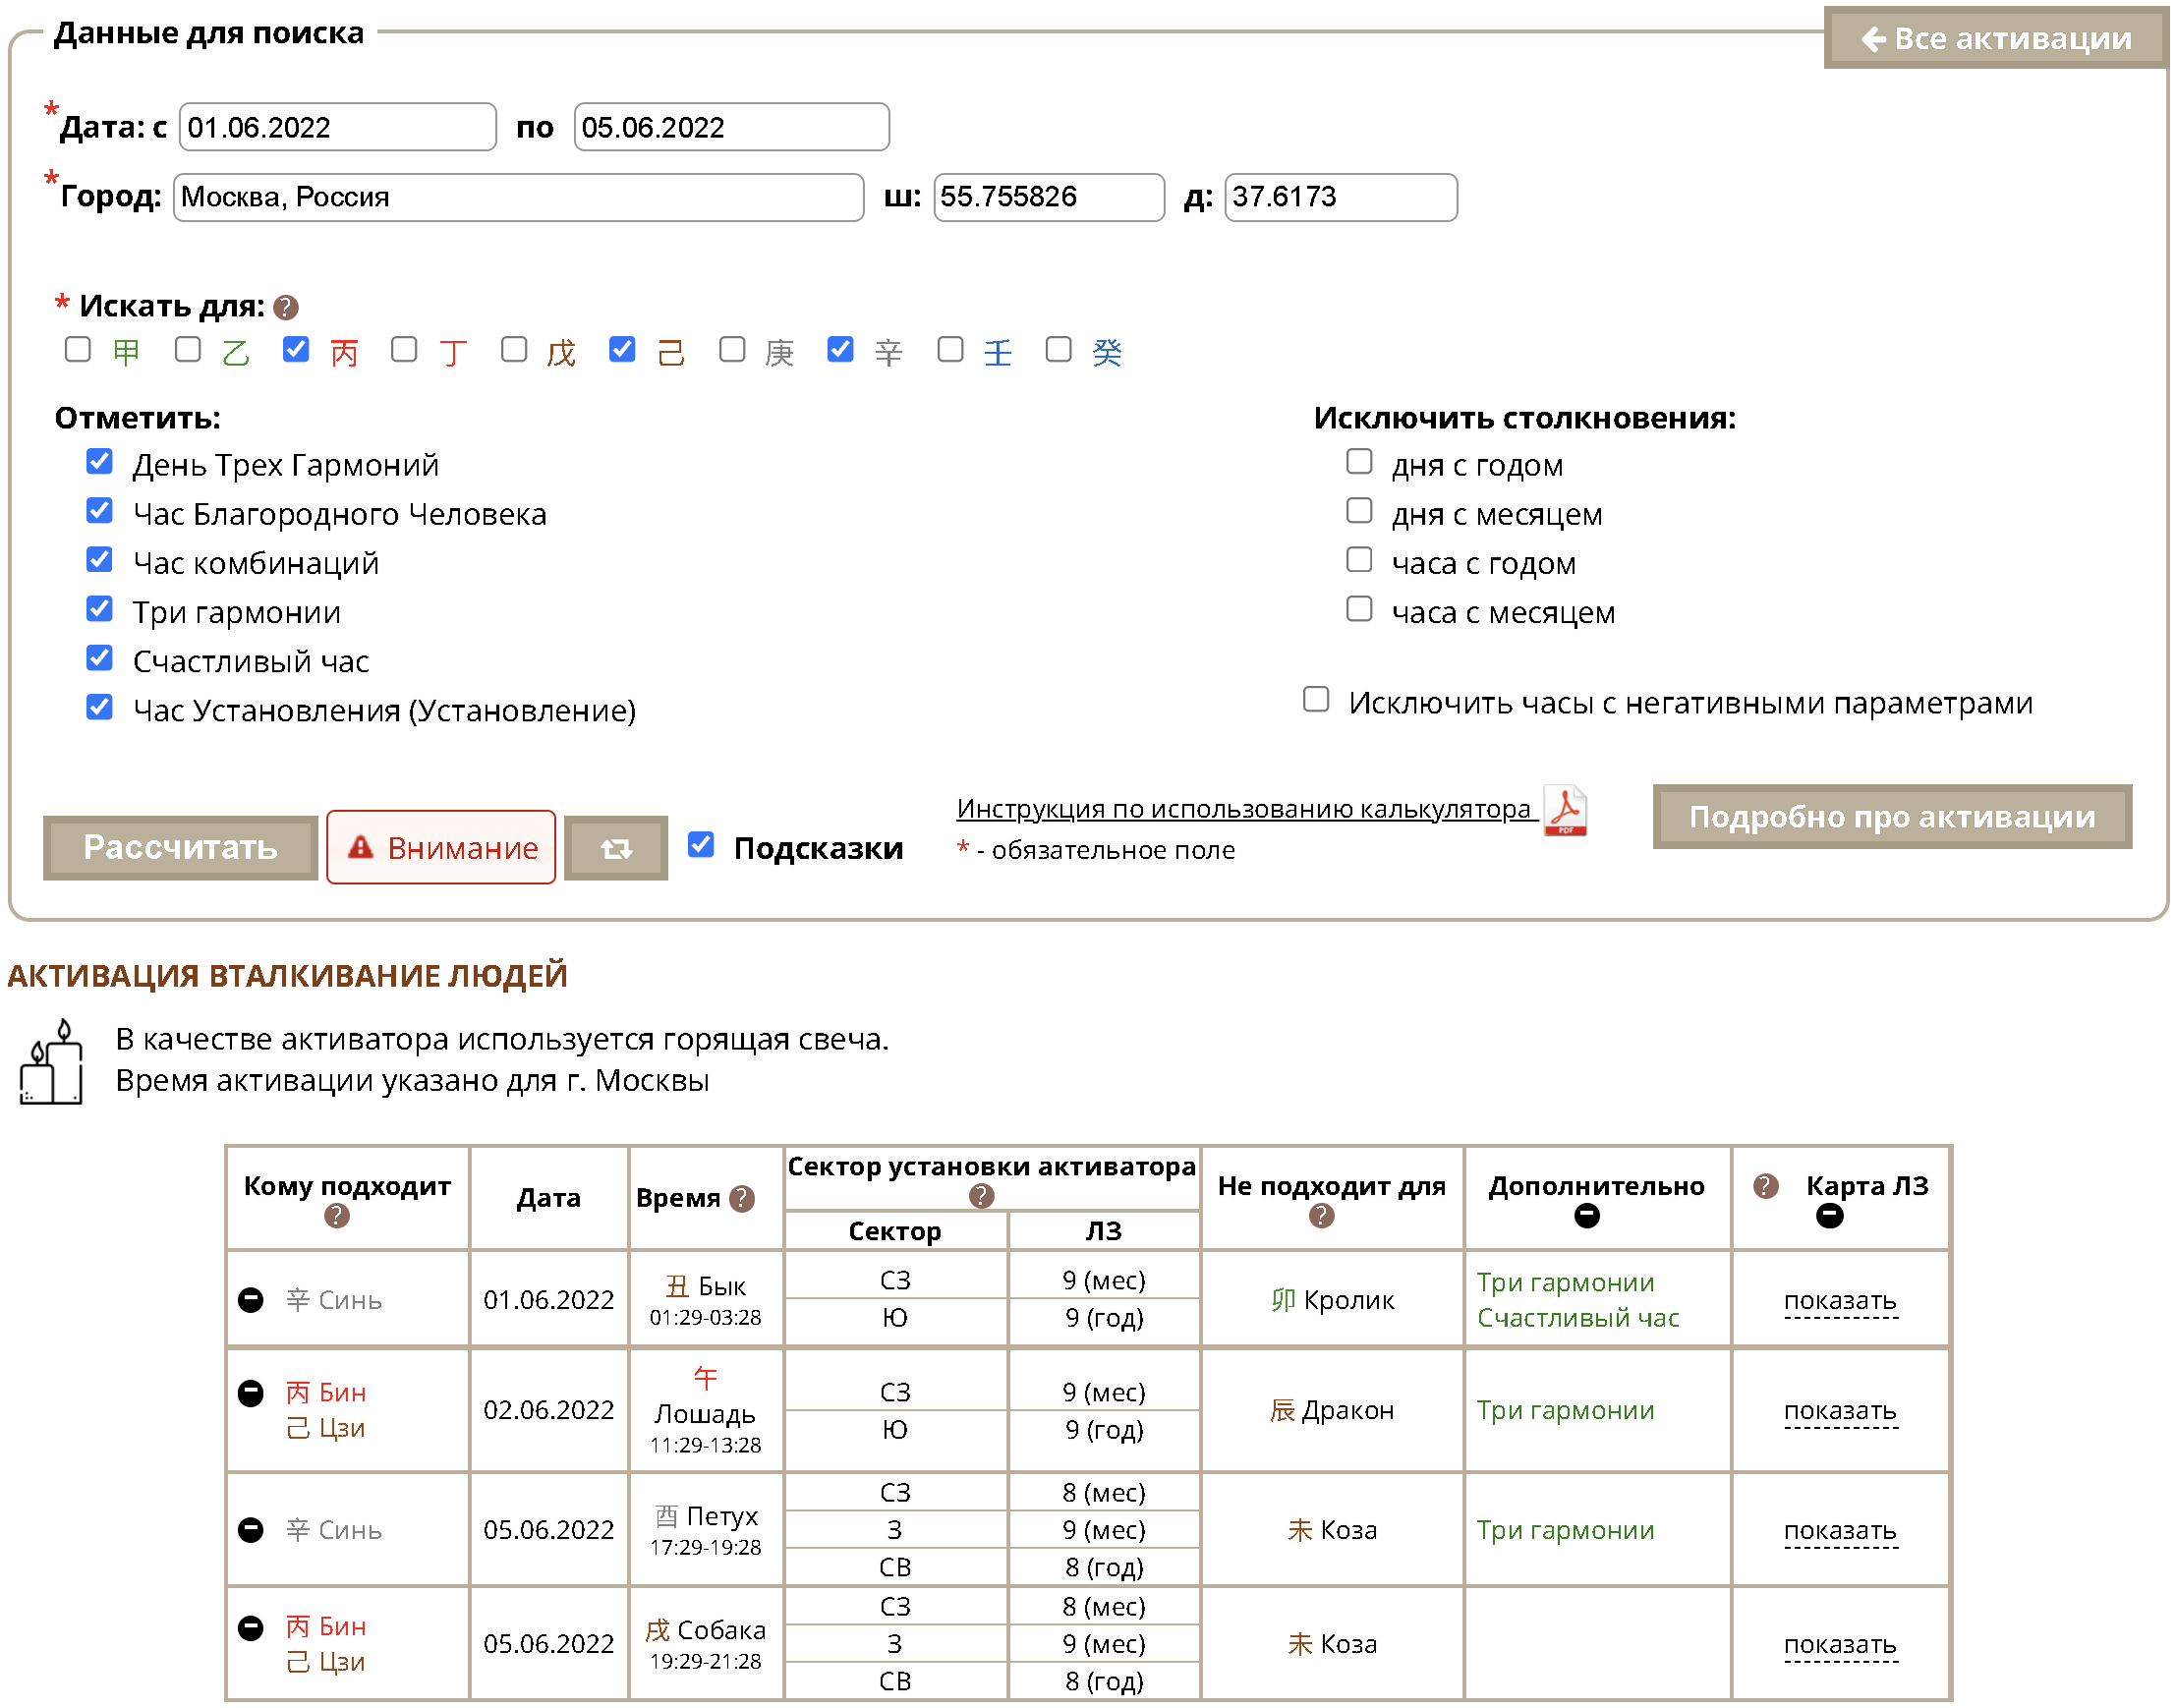Uncheck the 辛 stem checkbox
The width and height of the screenshot is (2176, 1708).
(x=840, y=350)
